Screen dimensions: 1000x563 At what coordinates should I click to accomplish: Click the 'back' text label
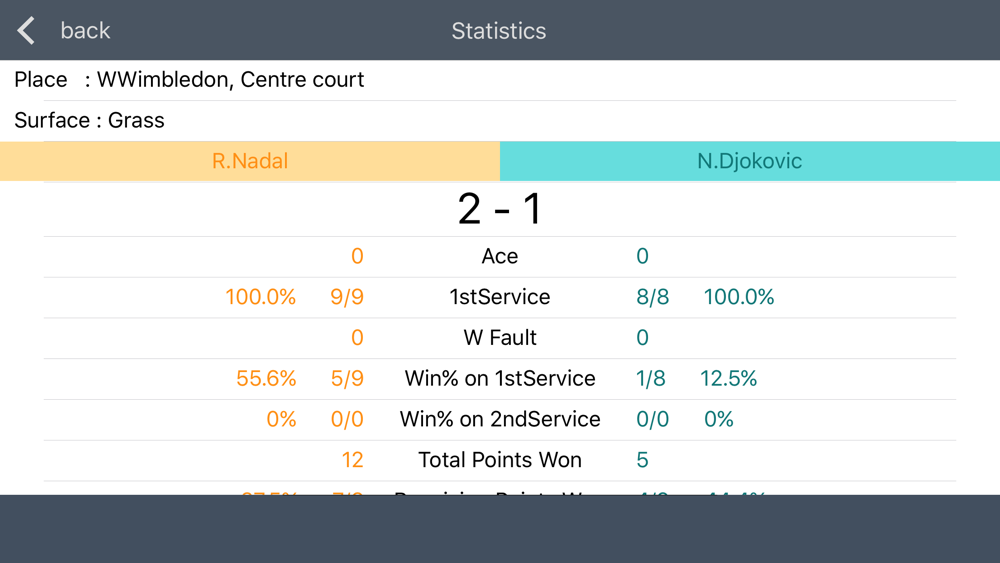click(85, 31)
